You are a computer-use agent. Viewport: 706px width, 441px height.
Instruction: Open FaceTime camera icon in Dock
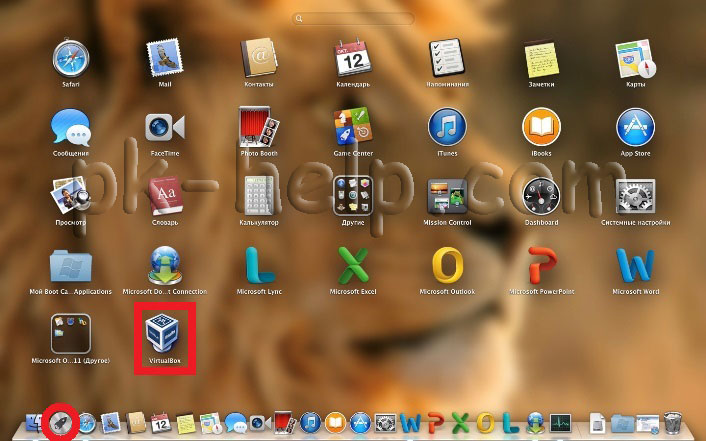click(x=261, y=423)
